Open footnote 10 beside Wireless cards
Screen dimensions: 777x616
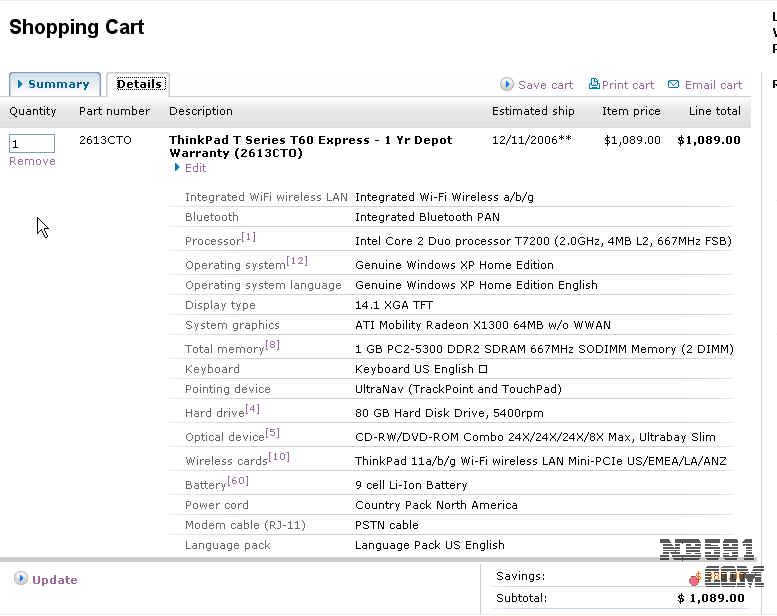[279, 457]
